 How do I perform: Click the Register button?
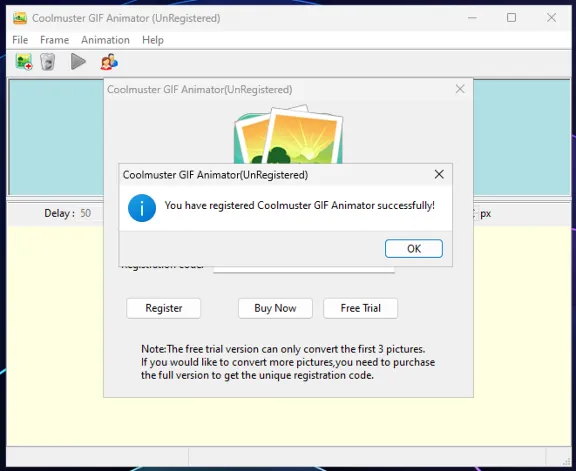pos(163,308)
